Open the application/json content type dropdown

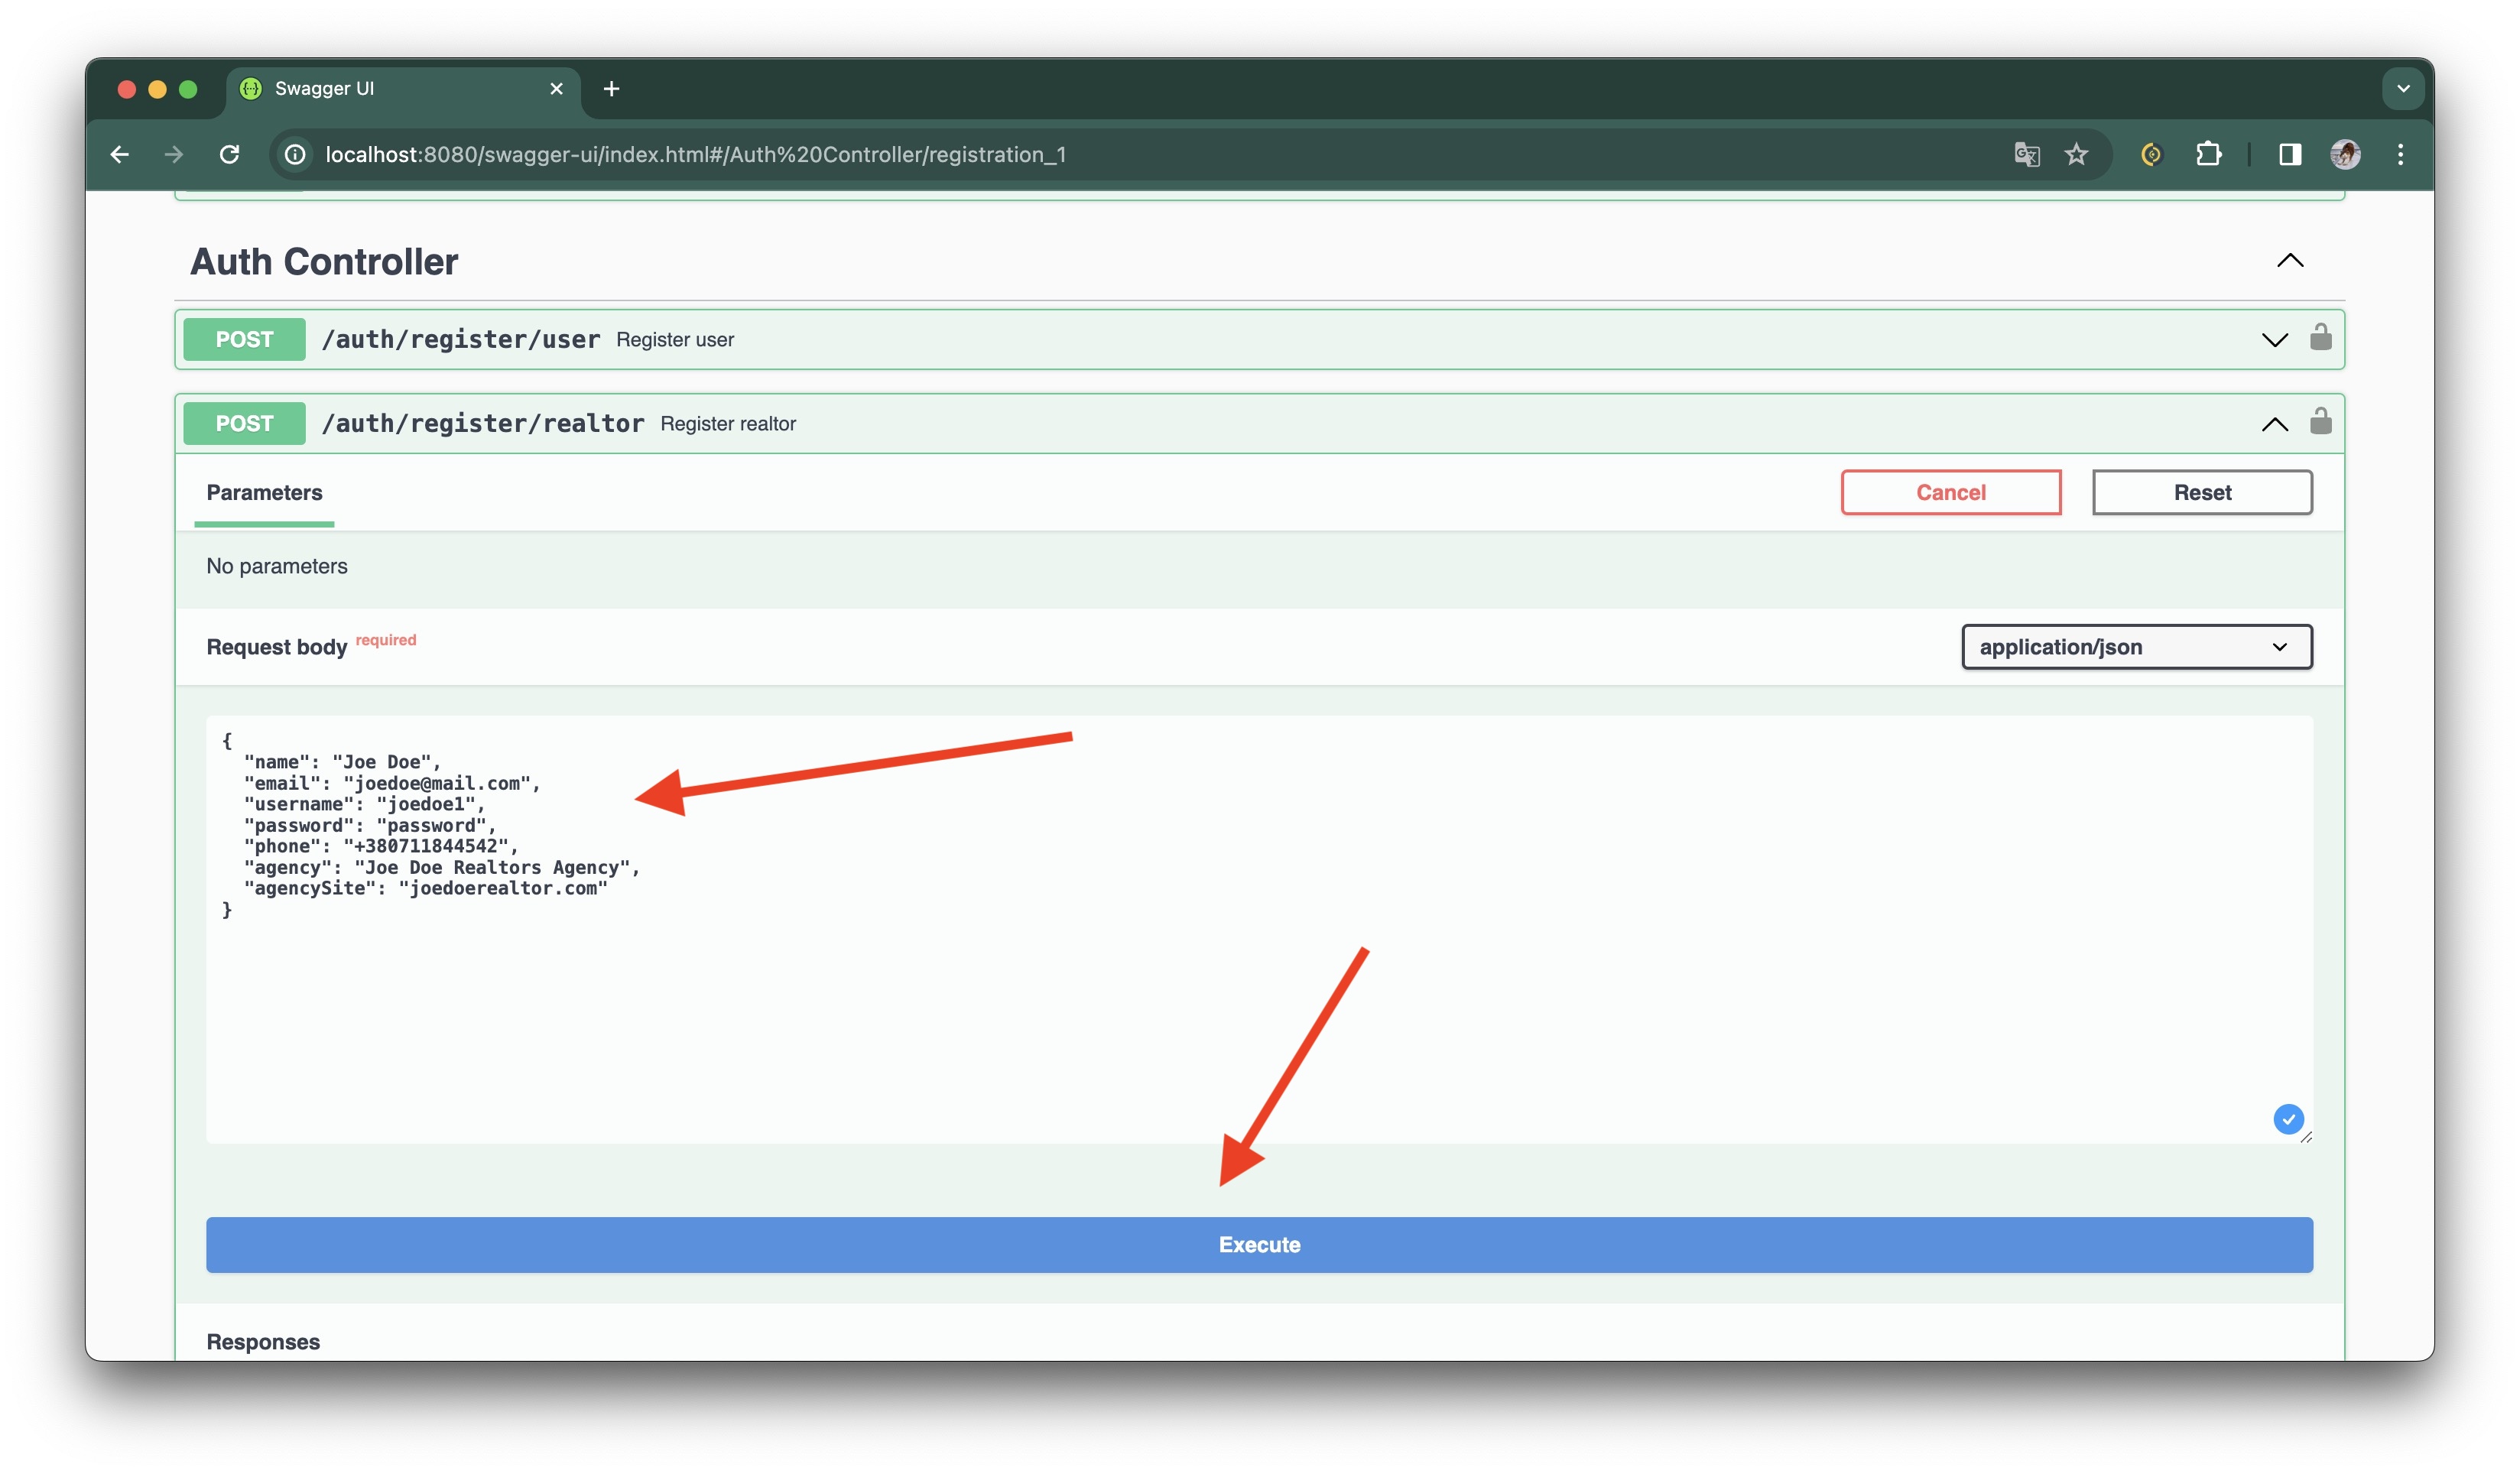click(2136, 647)
